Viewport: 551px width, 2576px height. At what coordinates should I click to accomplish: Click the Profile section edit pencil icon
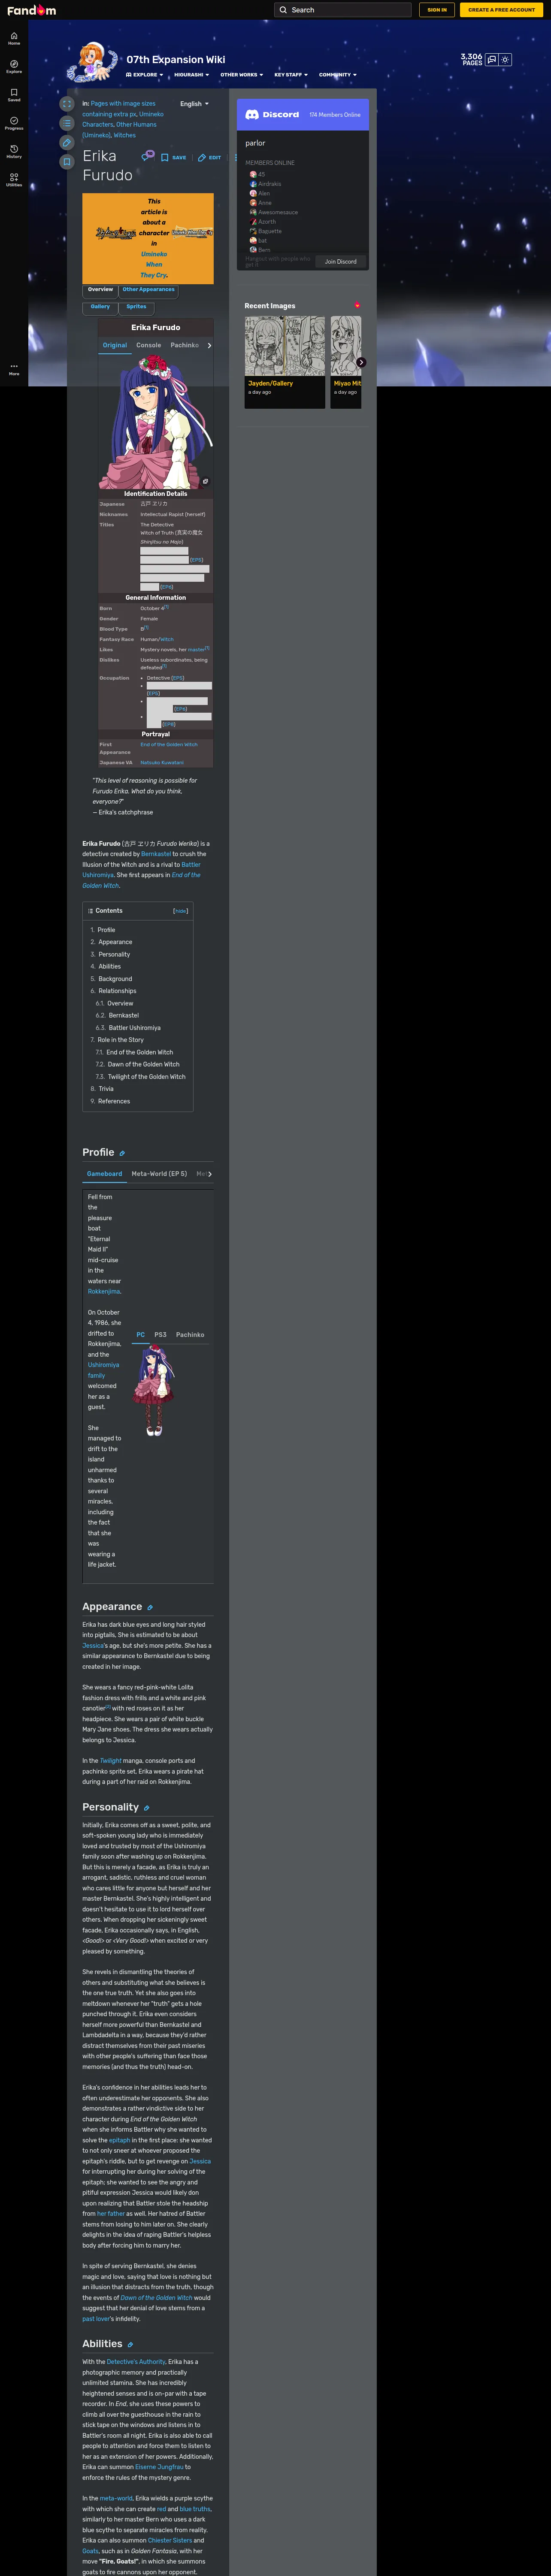tap(122, 1153)
